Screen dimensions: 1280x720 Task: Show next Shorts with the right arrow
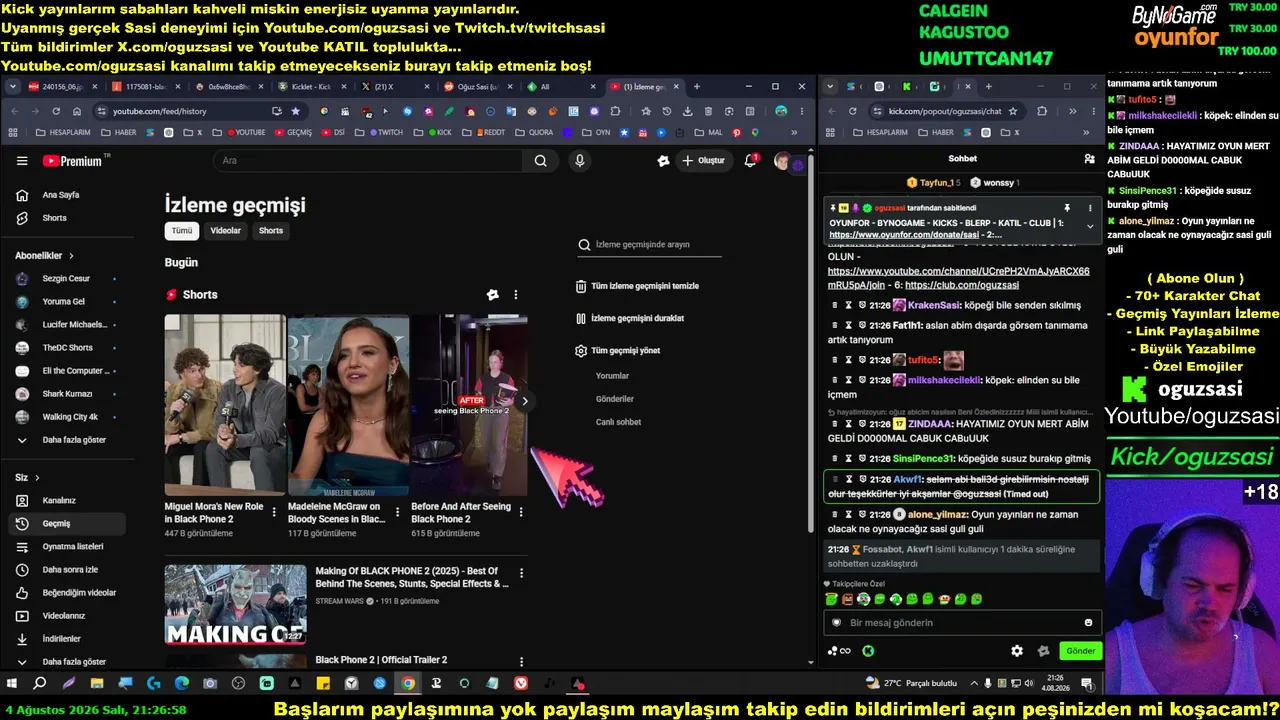pyautogui.click(x=525, y=402)
